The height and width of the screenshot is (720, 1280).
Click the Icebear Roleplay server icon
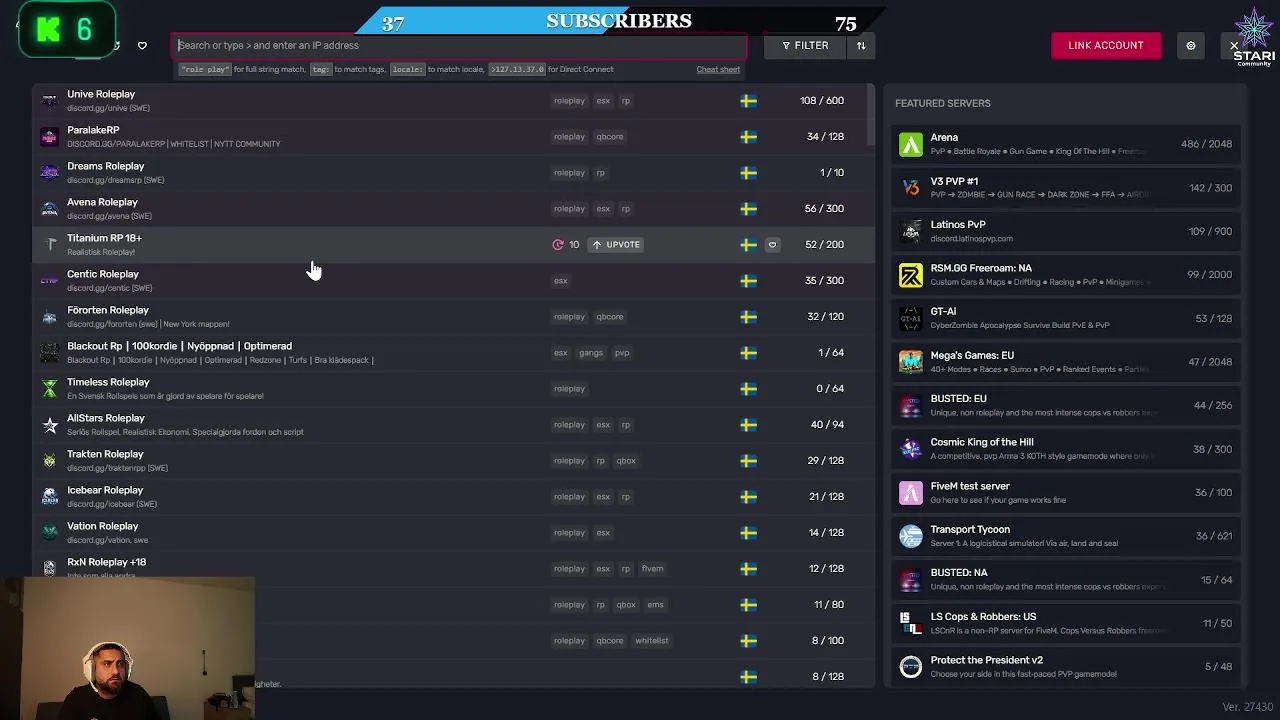[x=49, y=496]
